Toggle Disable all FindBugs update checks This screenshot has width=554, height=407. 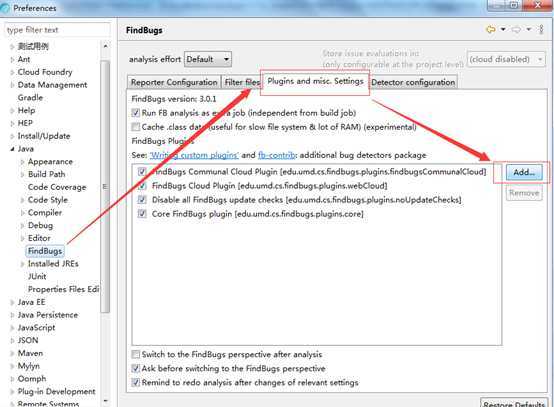142,200
